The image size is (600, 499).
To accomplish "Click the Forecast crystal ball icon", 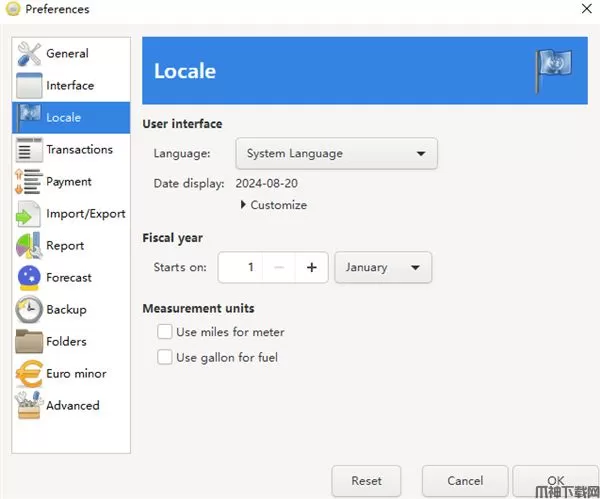I will click(29, 277).
